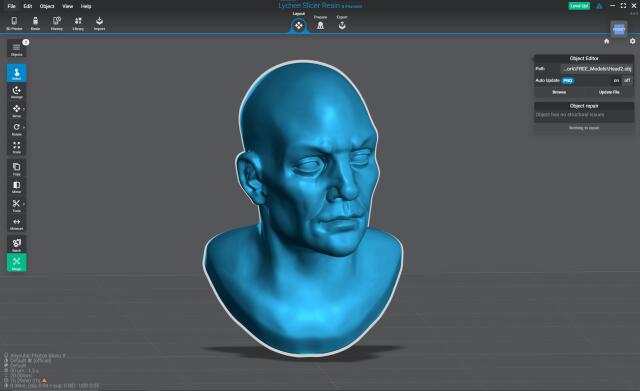Expand the Rotate tool submenu arrow
This screenshot has width=640, height=391.
pos(24,127)
